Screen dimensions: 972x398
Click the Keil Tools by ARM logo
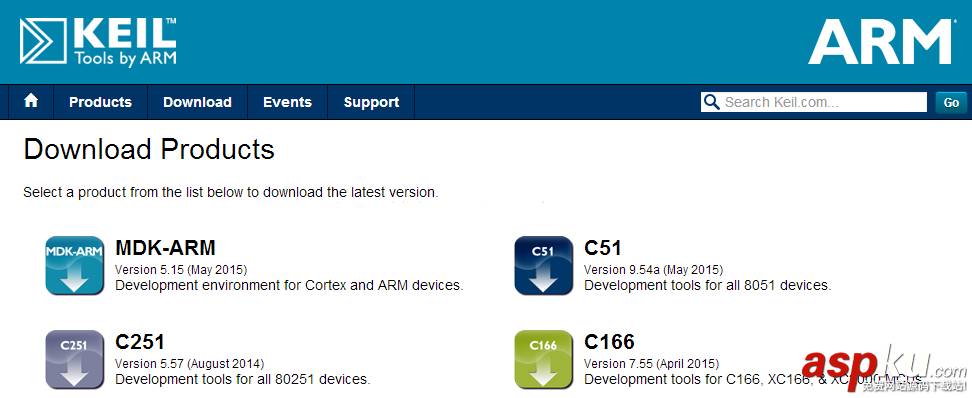tap(98, 42)
